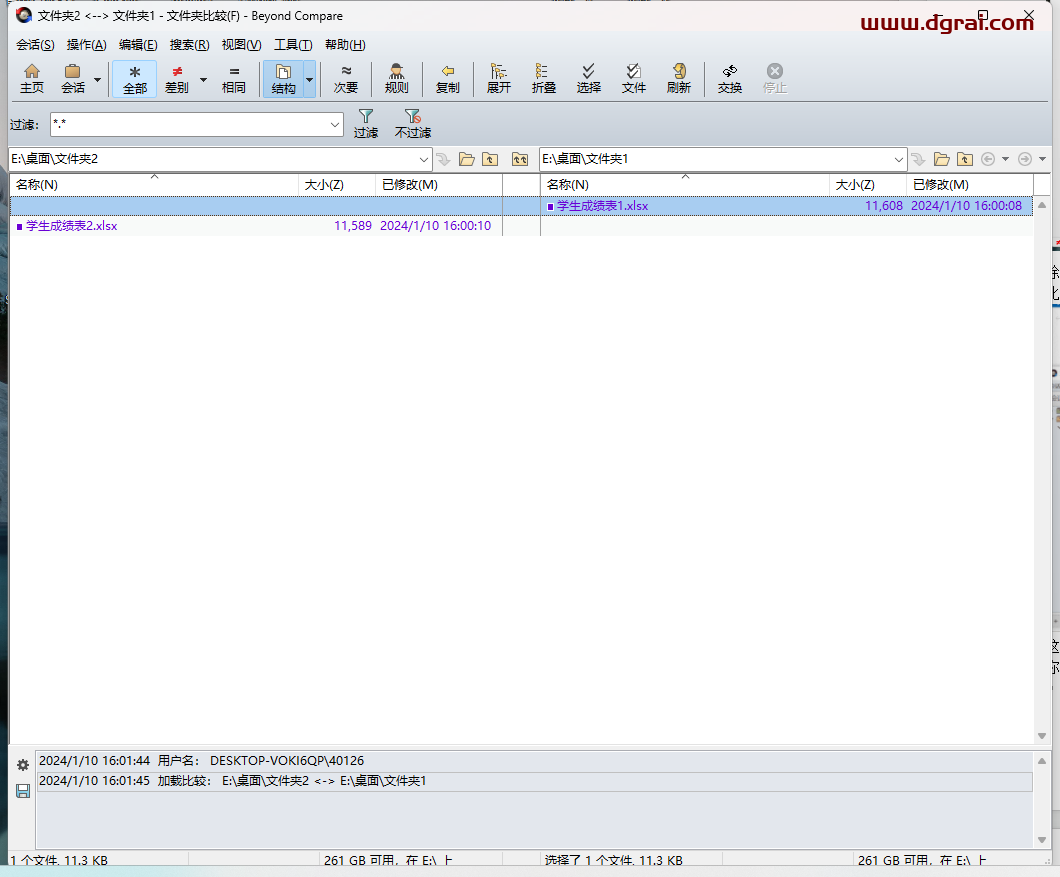Click the 刷新 refresh icon
The width and height of the screenshot is (1060, 877).
[x=679, y=78]
